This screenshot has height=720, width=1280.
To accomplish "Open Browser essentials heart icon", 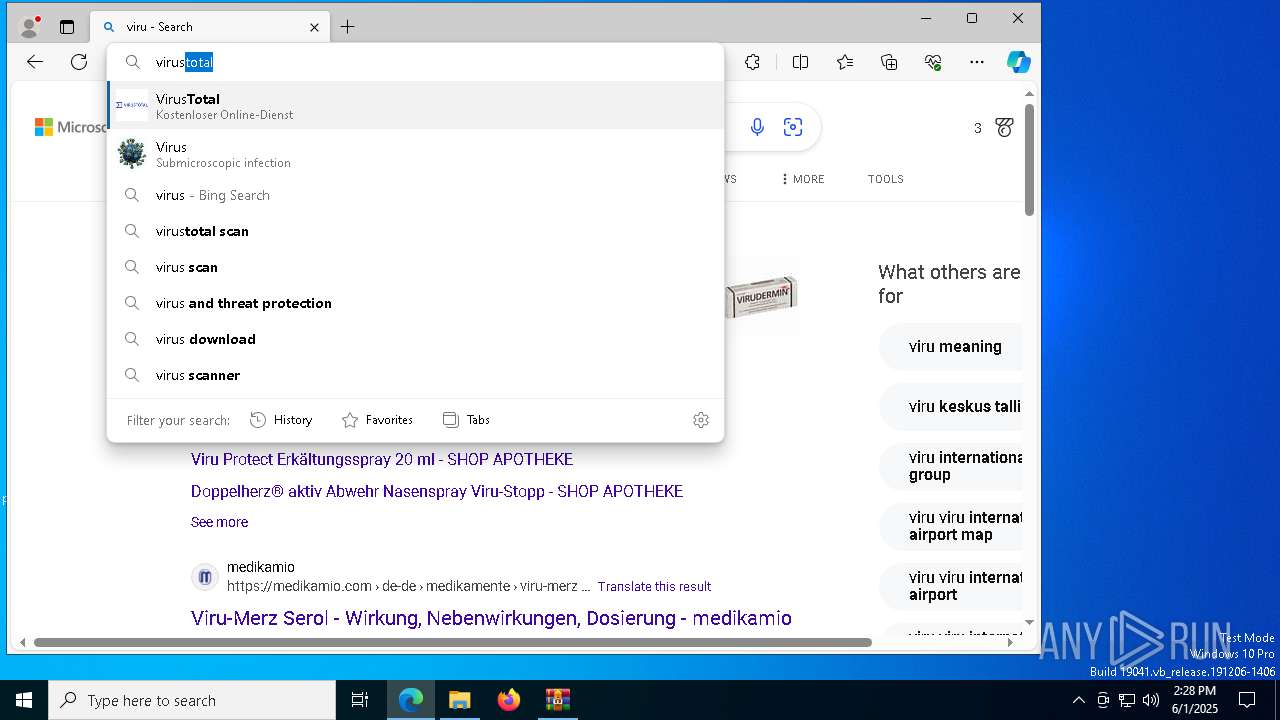I will [x=933, y=62].
